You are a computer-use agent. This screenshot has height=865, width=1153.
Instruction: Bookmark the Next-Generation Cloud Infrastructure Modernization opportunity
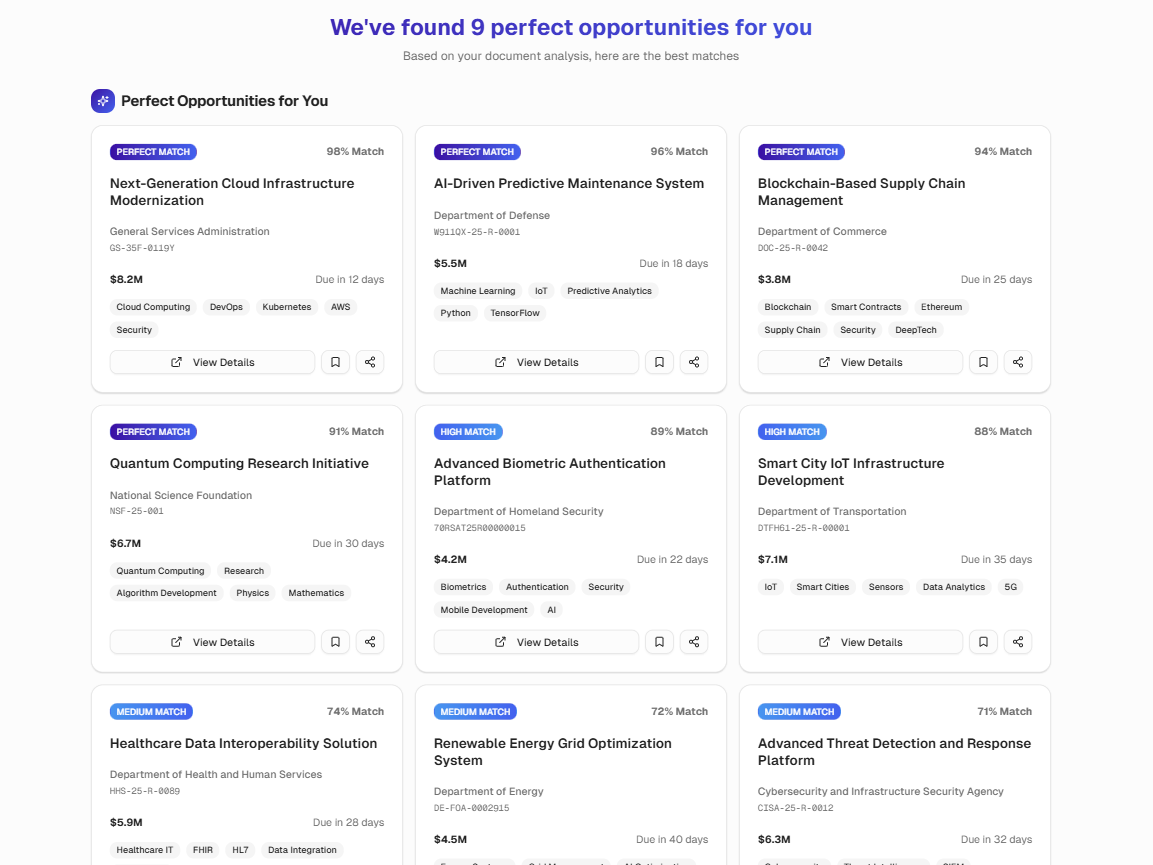(x=335, y=361)
